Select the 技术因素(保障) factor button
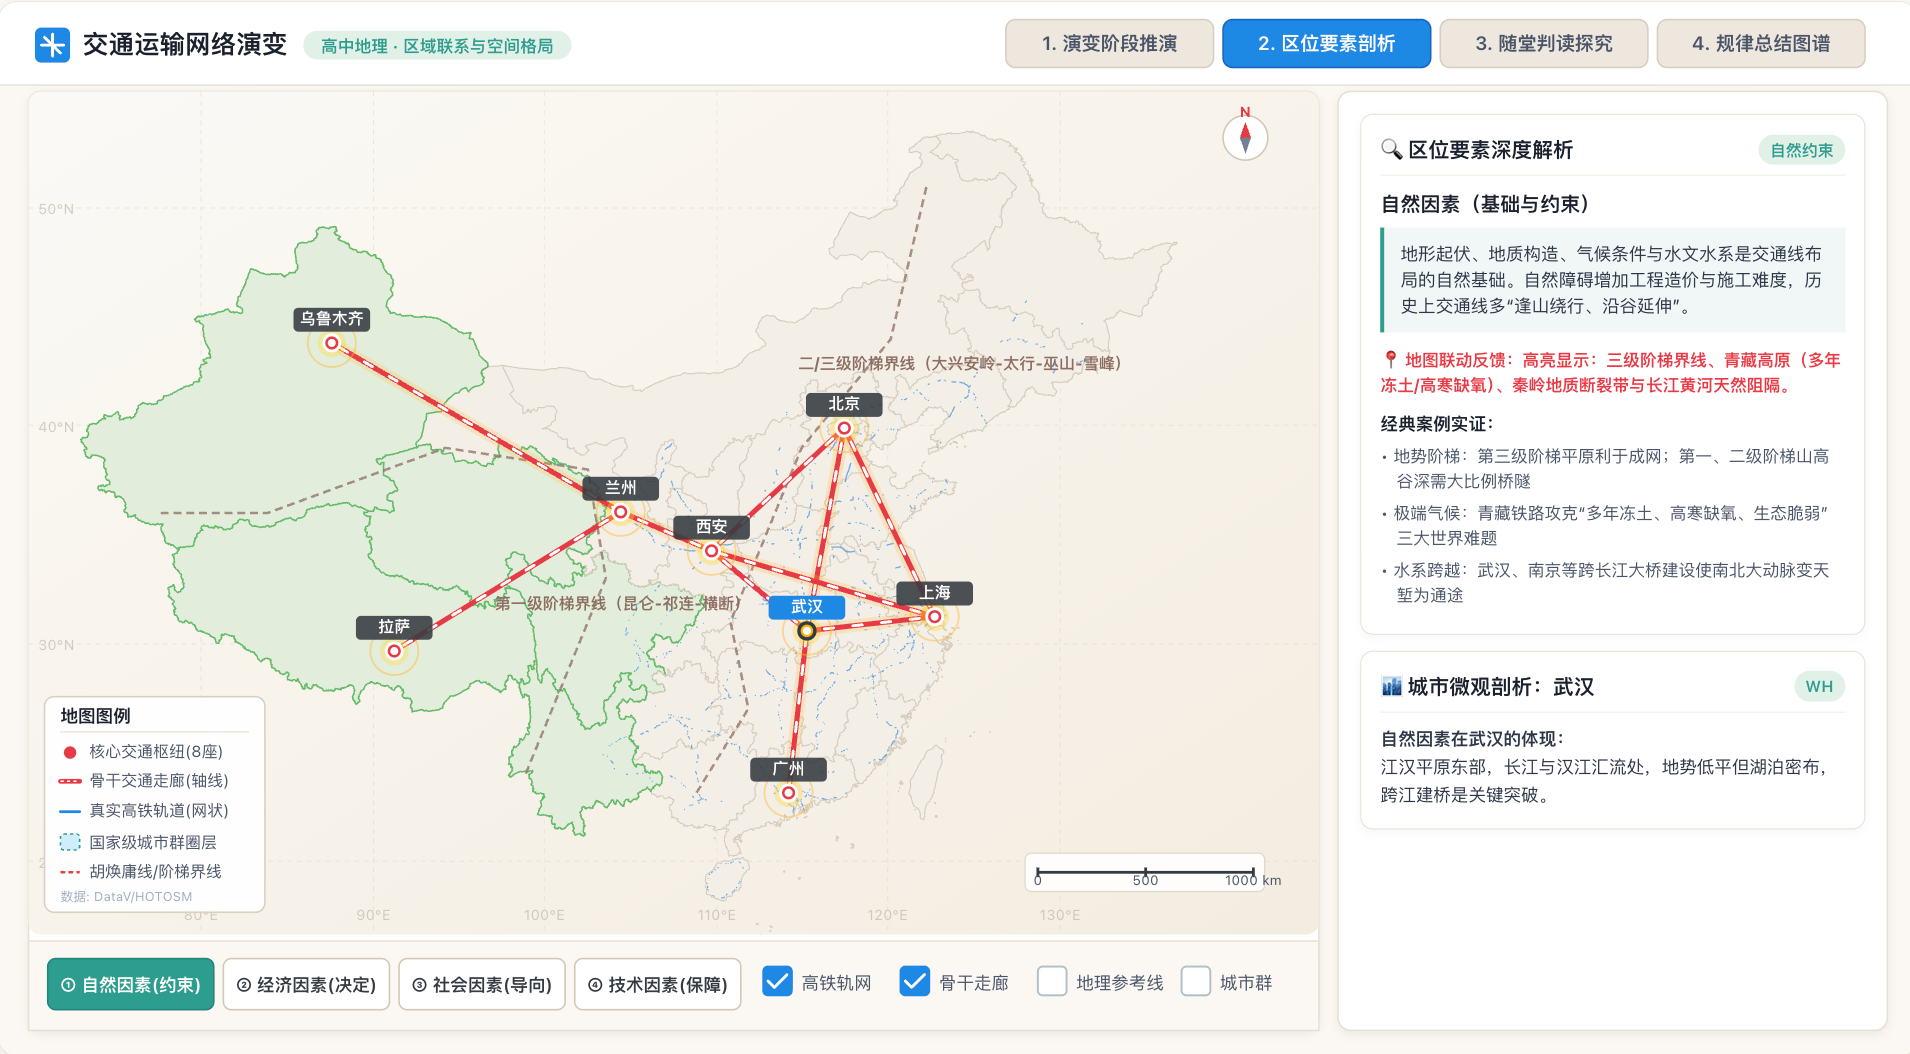This screenshot has height=1054, width=1910. click(657, 985)
